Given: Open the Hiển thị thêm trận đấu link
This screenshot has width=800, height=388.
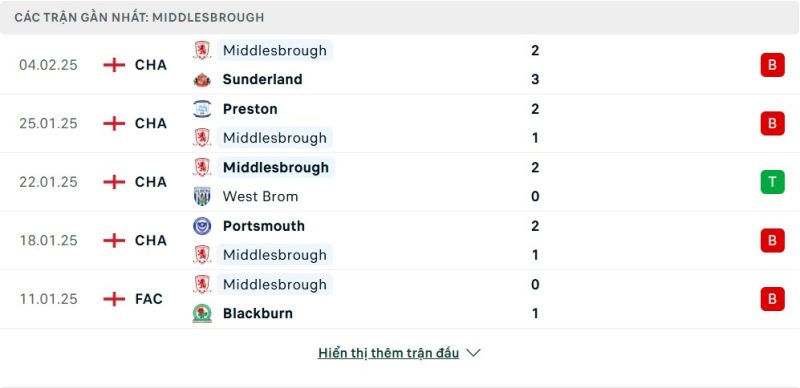Looking at the screenshot, I should point(388,353).
